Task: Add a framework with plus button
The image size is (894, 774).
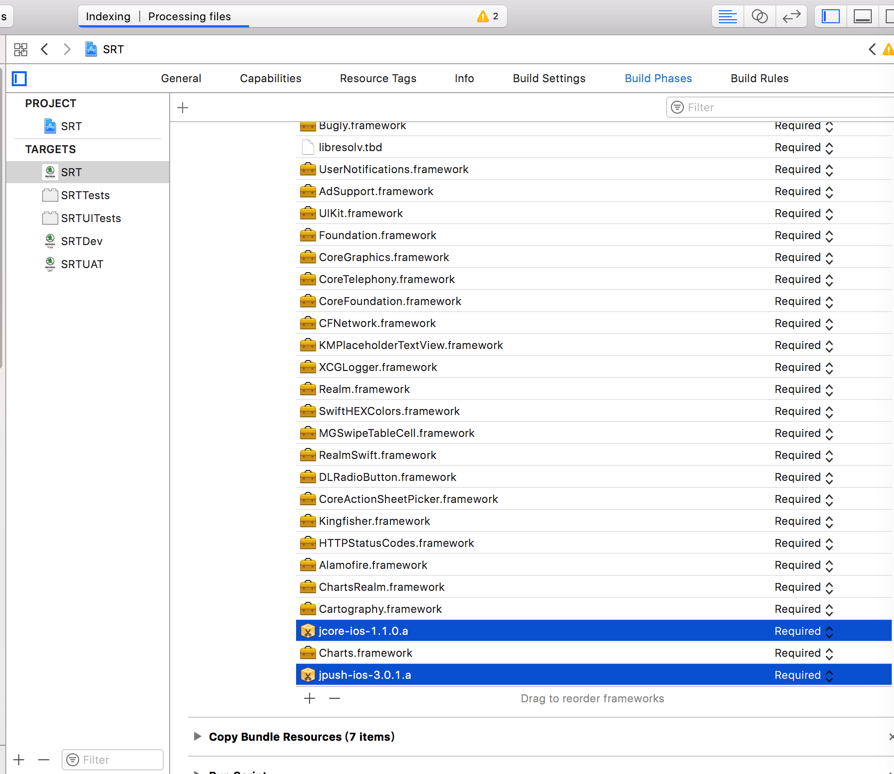Action: (x=310, y=698)
